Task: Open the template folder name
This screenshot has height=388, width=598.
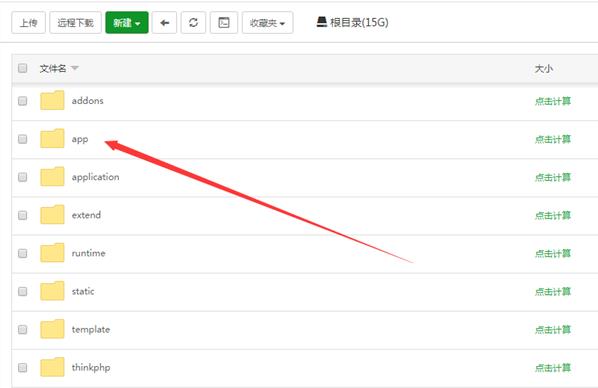Action: (x=91, y=330)
